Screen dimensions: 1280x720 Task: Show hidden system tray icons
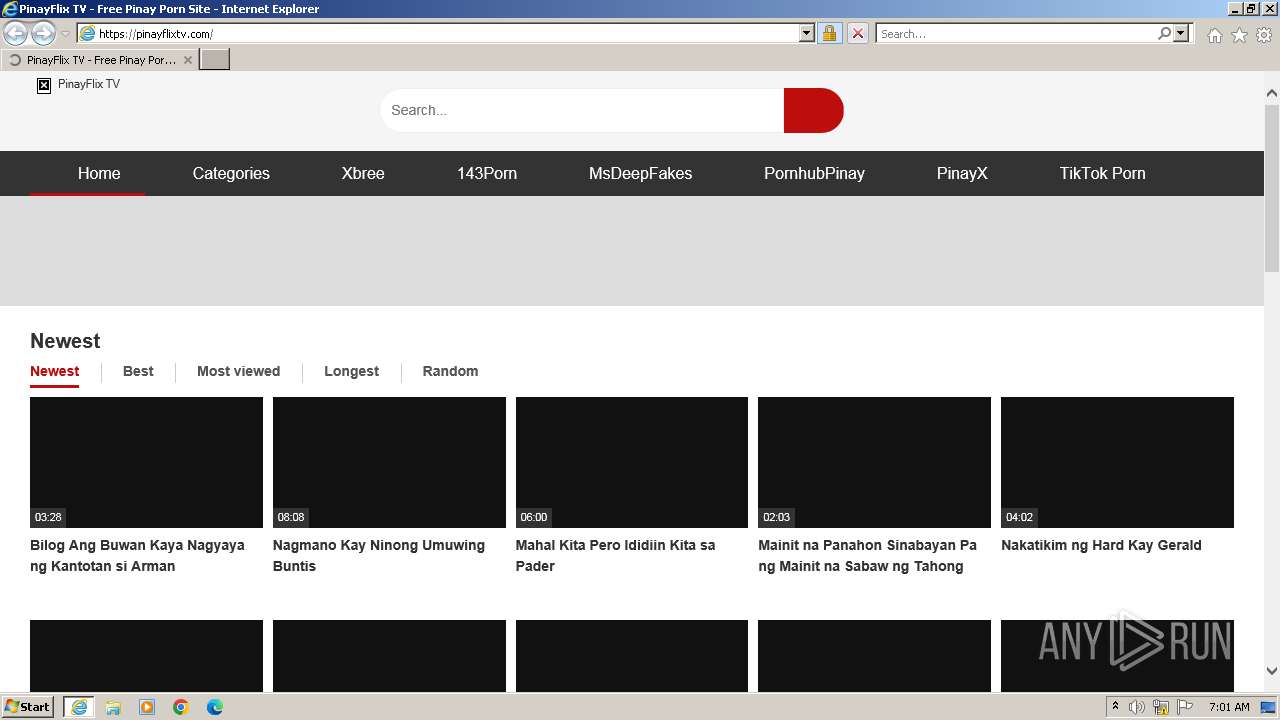pos(1115,707)
